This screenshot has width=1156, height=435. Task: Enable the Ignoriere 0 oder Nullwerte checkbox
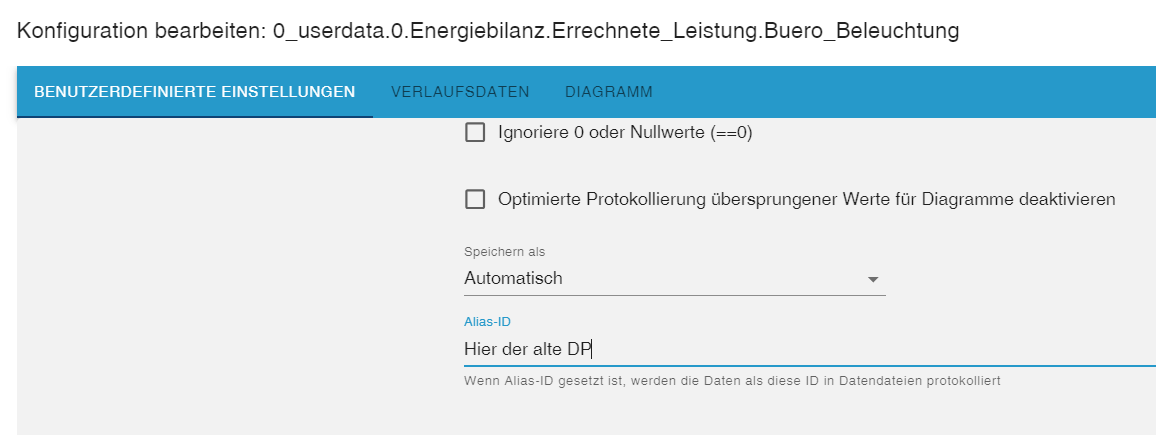(475, 132)
